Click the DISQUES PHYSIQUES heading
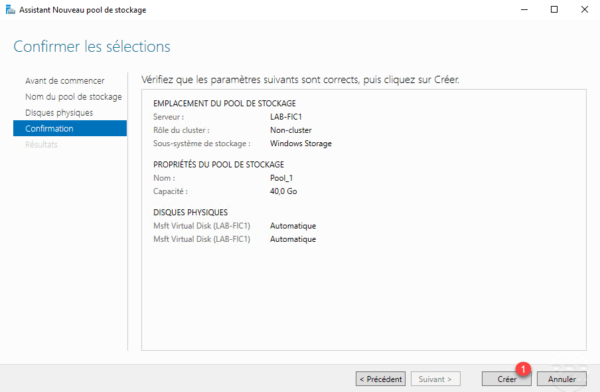Viewport: 600px width, 392px height. (190, 212)
